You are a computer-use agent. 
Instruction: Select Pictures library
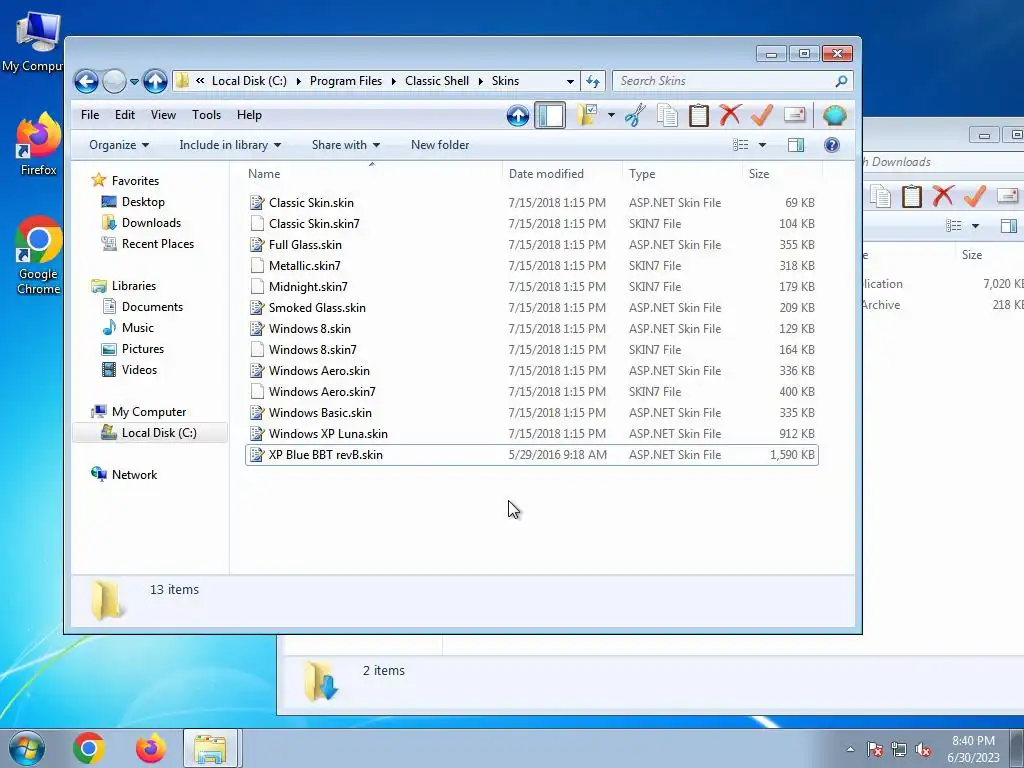pyautogui.click(x=142, y=349)
